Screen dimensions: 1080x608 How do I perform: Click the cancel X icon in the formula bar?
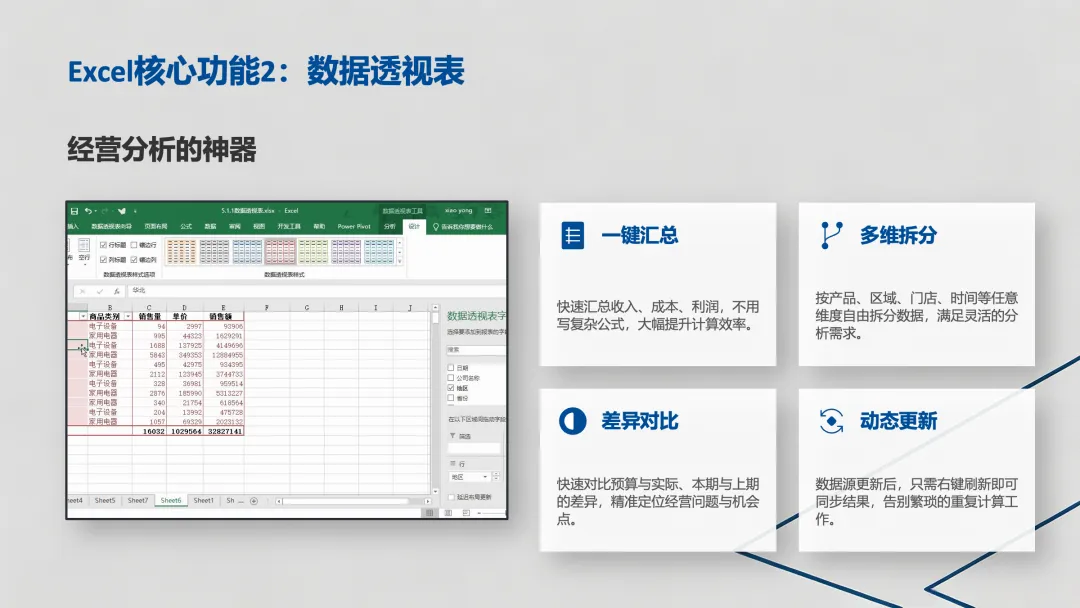click(x=83, y=291)
